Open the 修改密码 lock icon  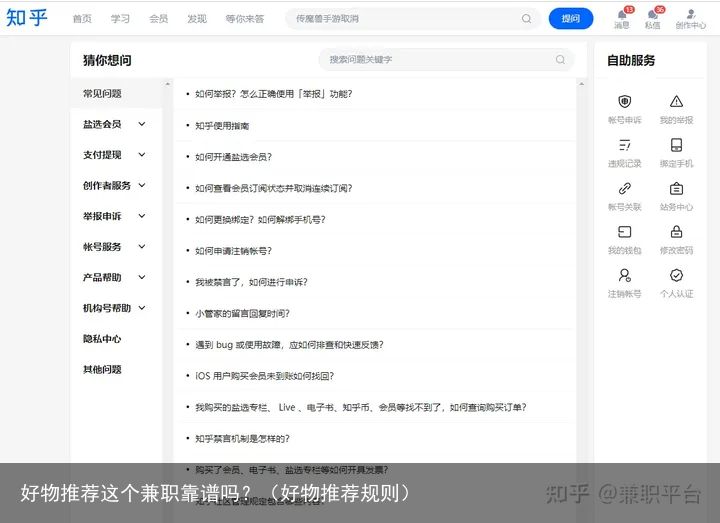point(676,231)
